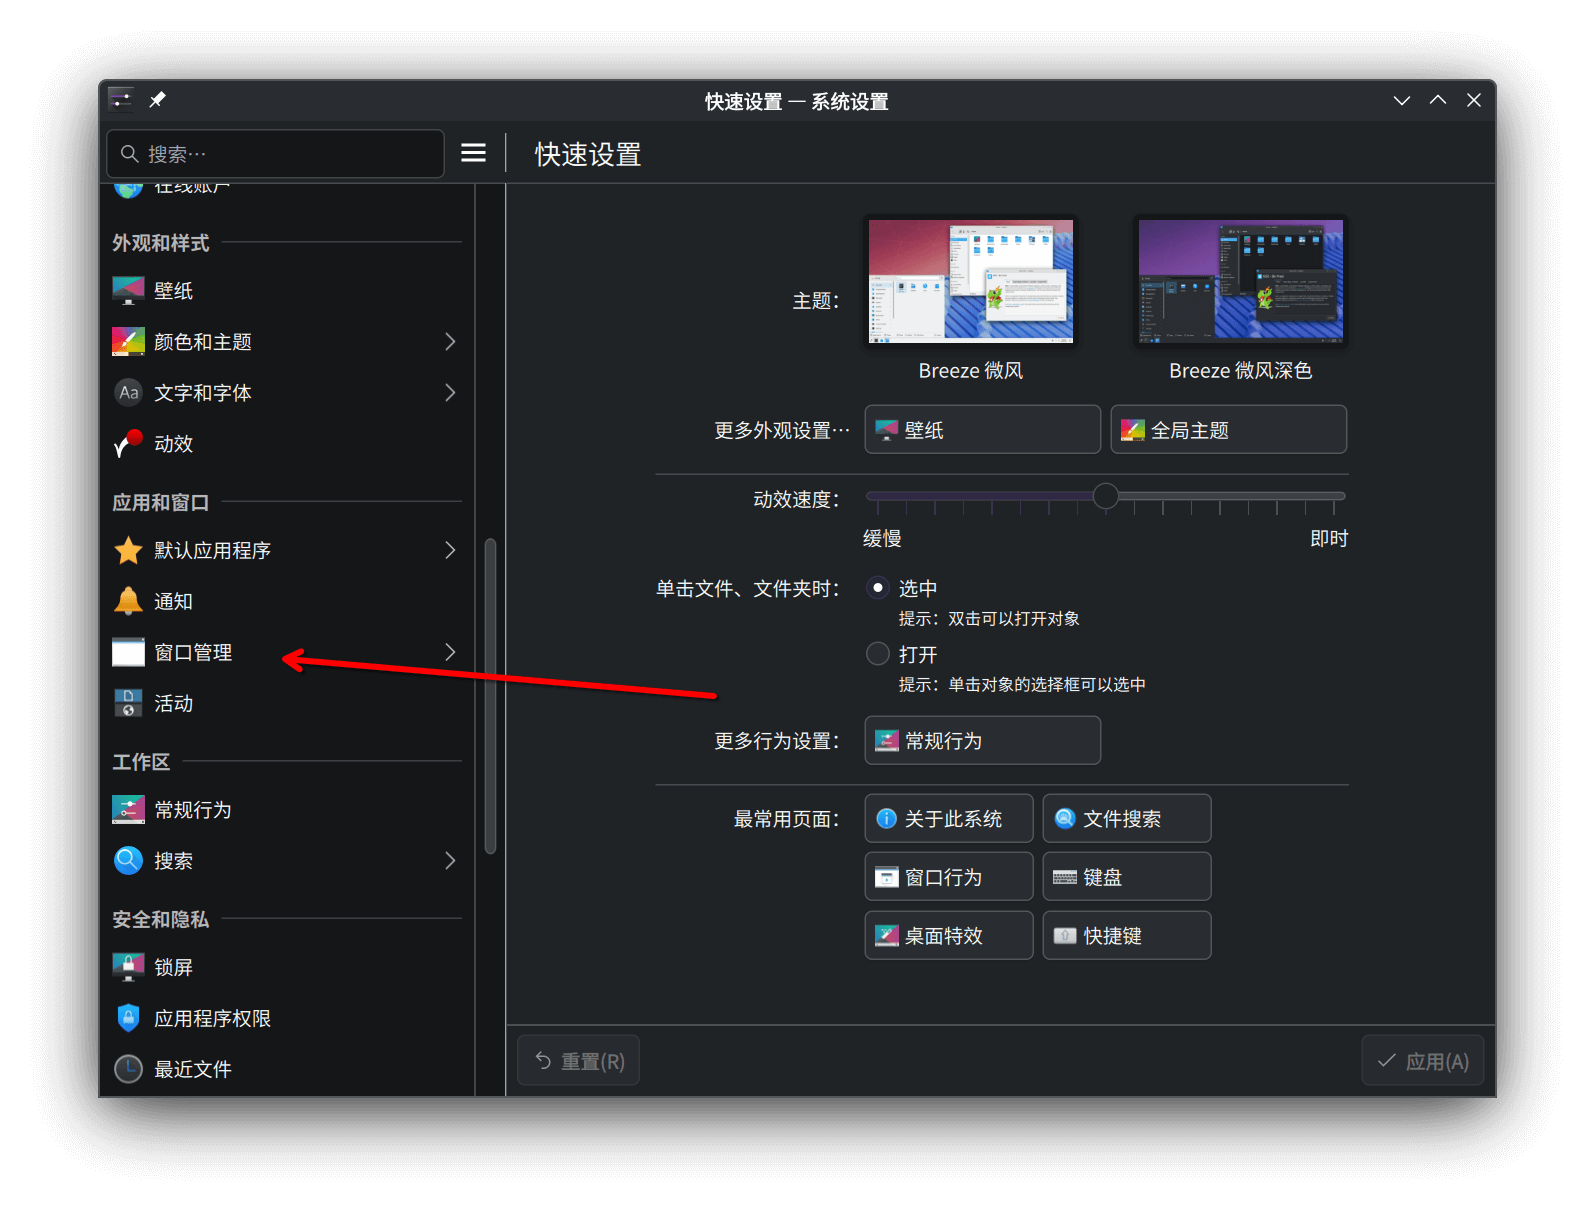Open the hamburger menu next to search
The width and height of the screenshot is (1594, 1214).
(x=473, y=153)
